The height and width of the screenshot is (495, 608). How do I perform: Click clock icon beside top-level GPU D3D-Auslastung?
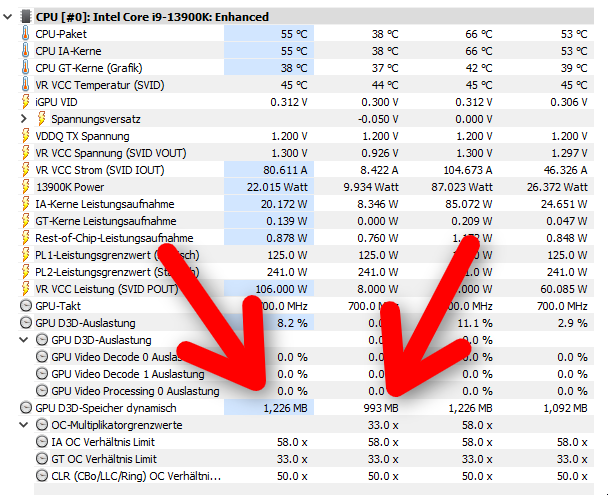[x=26, y=323]
